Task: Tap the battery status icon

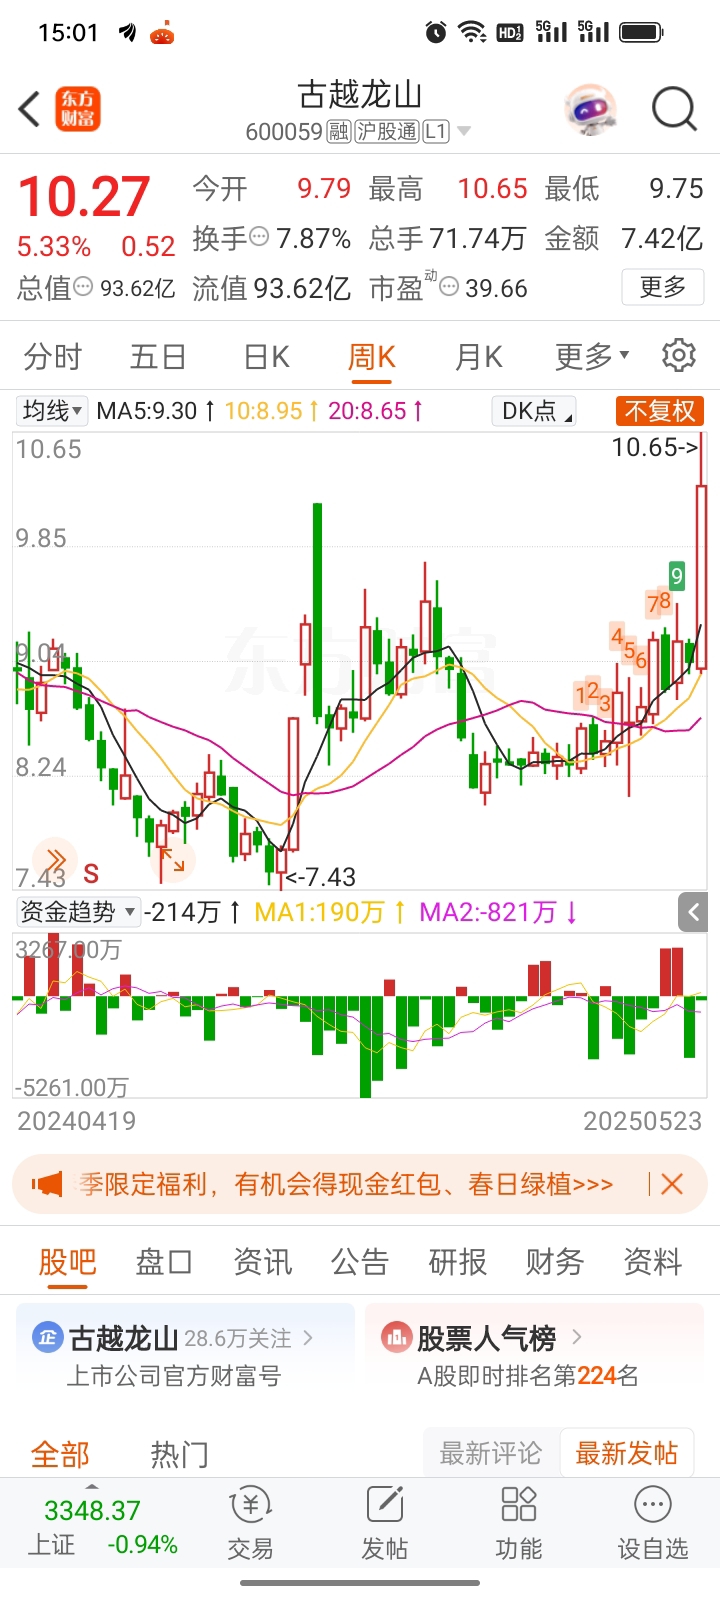Action: pos(641,32)
